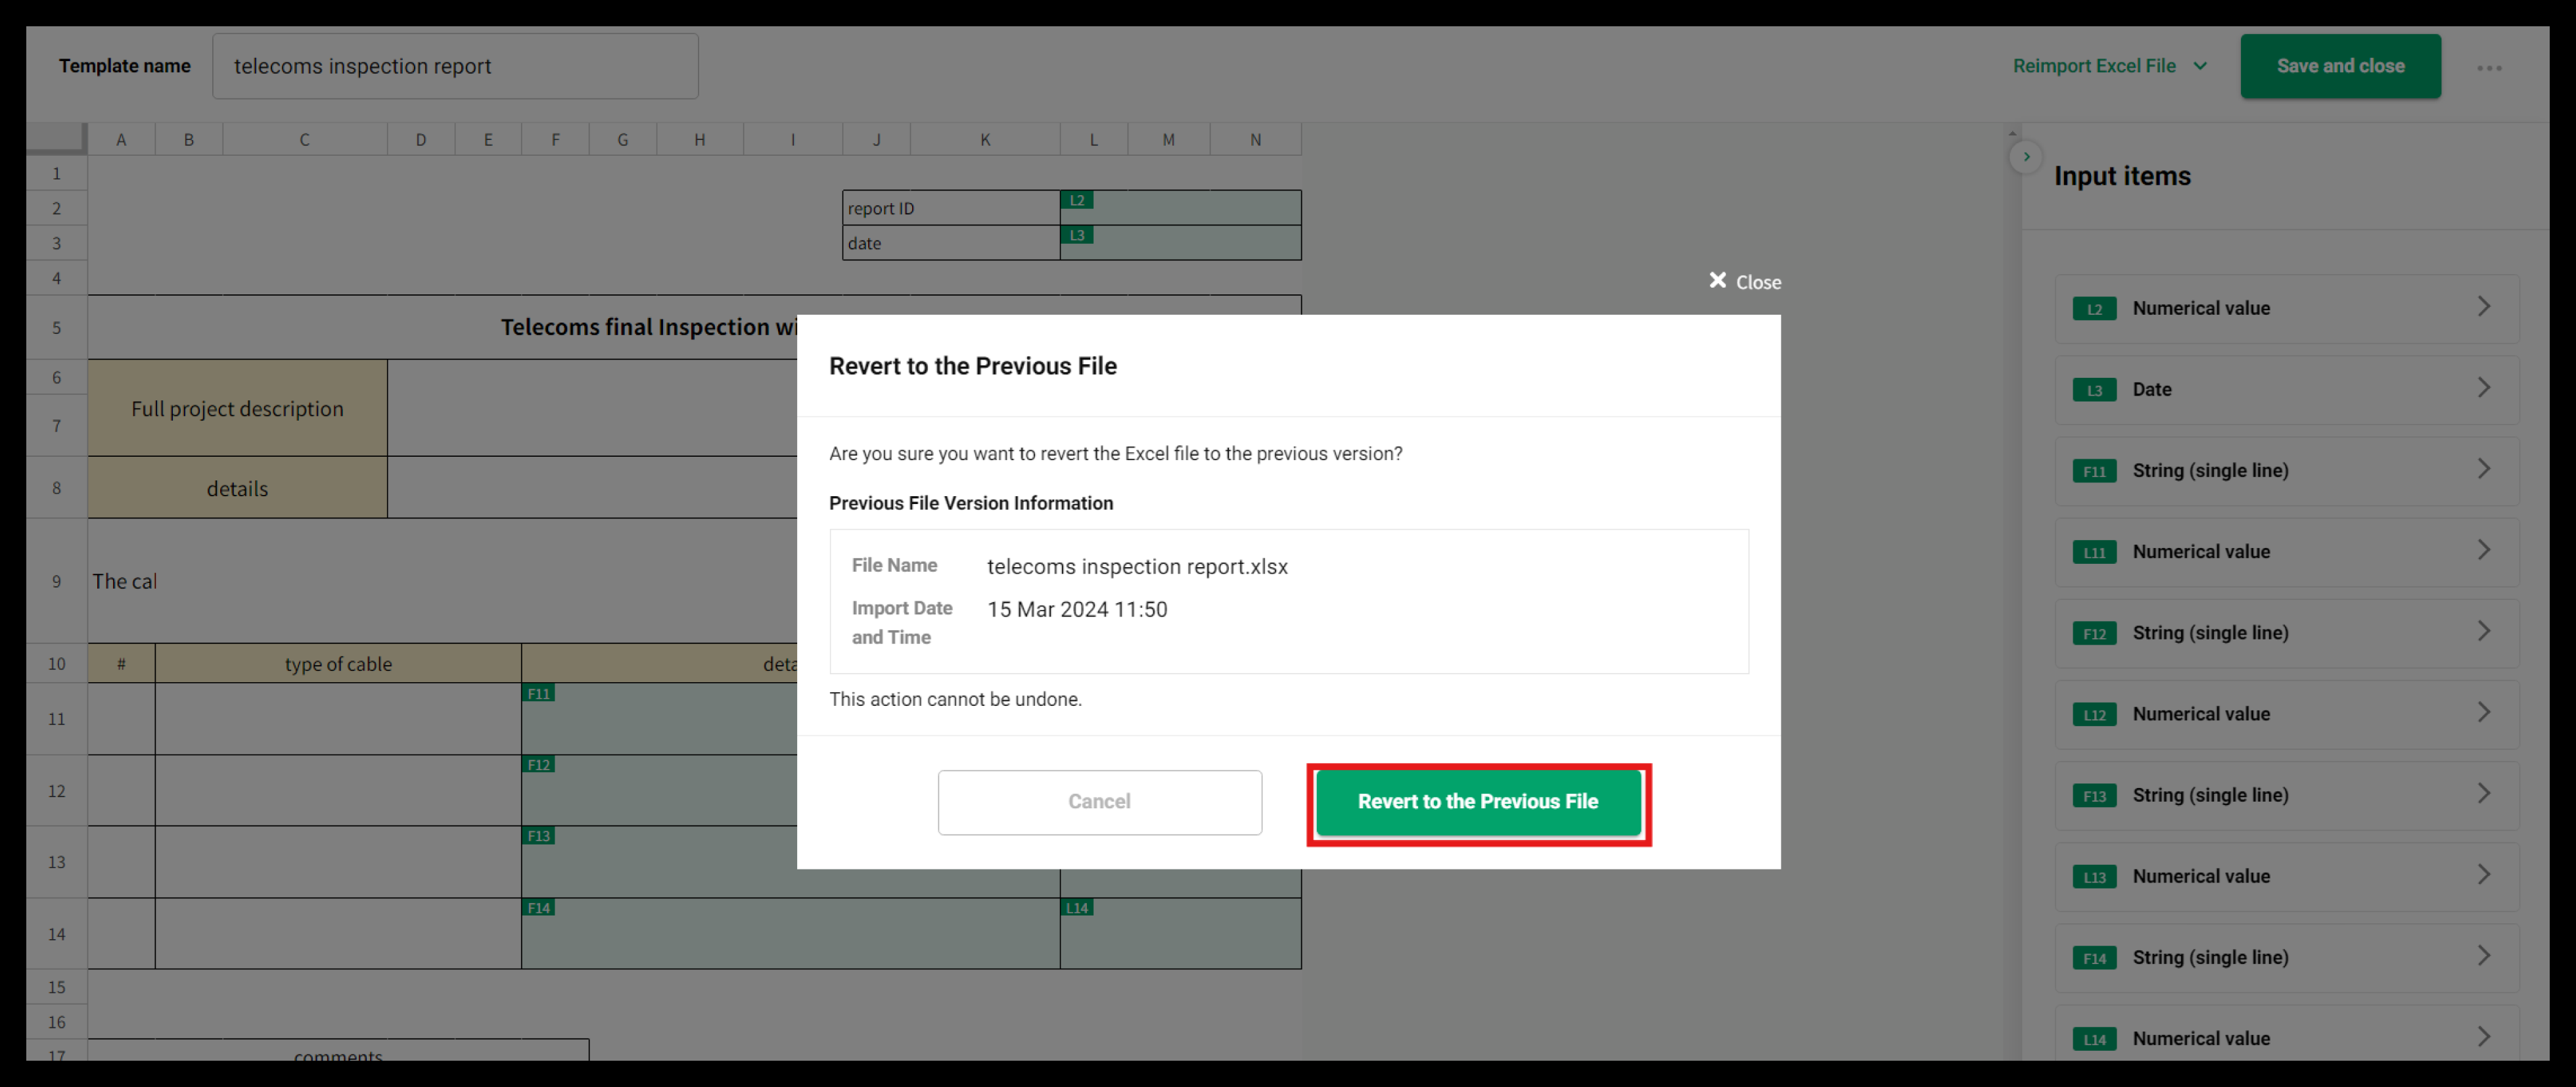Edit the Template name text field
This screenshot has height=1087, width=2576.
tap(455, 66)
